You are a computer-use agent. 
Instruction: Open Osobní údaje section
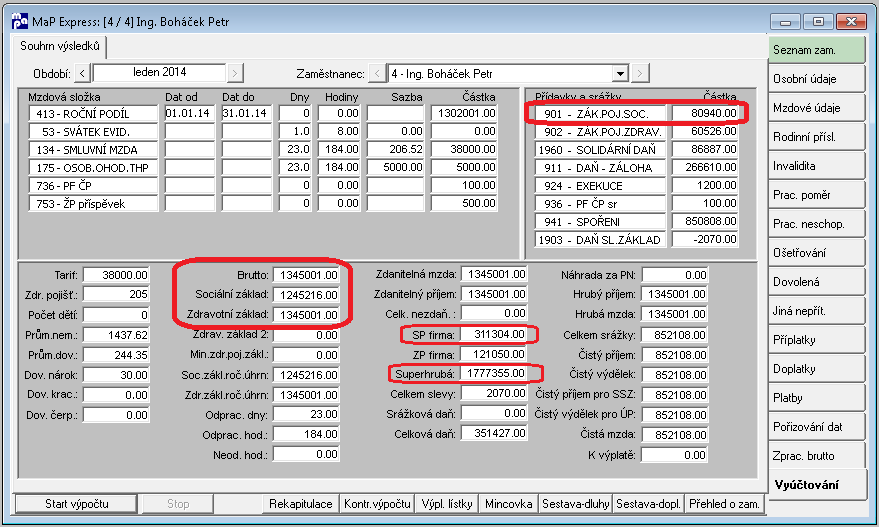[x=817, y=79]
